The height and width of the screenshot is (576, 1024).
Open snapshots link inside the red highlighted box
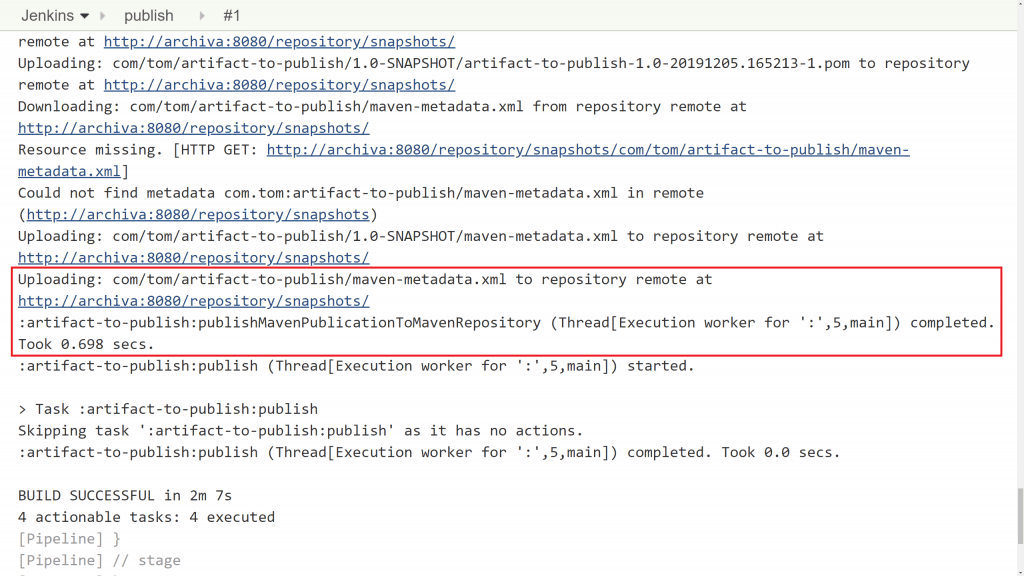click(x=193, y=301)
